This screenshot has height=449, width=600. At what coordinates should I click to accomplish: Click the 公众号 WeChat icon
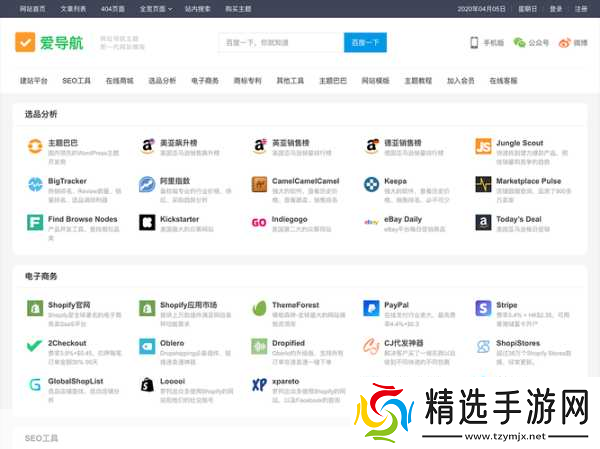click(519, 42)
